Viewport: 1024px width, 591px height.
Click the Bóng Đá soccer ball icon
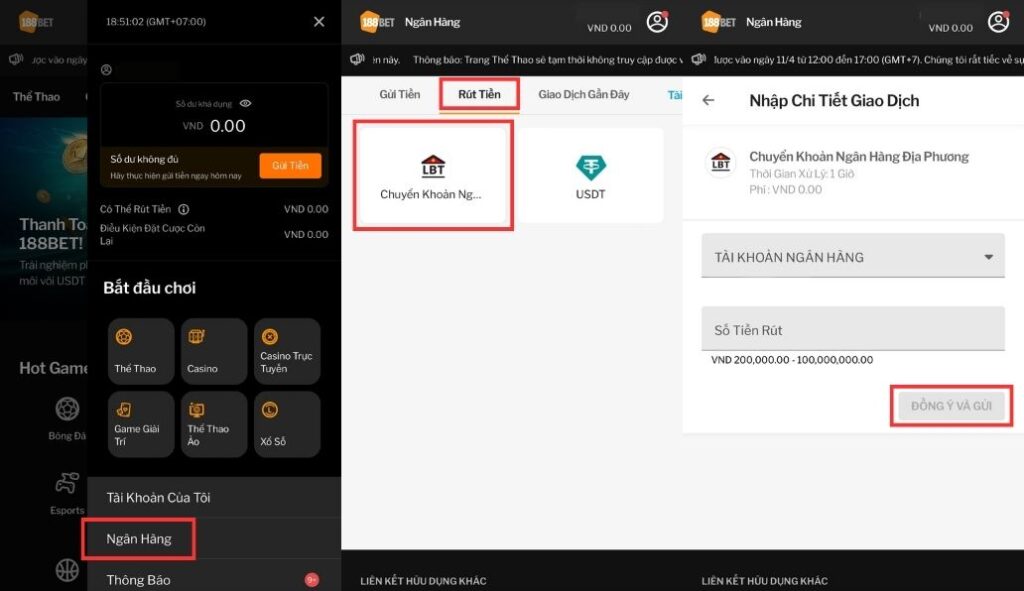(x=67, y=409)
